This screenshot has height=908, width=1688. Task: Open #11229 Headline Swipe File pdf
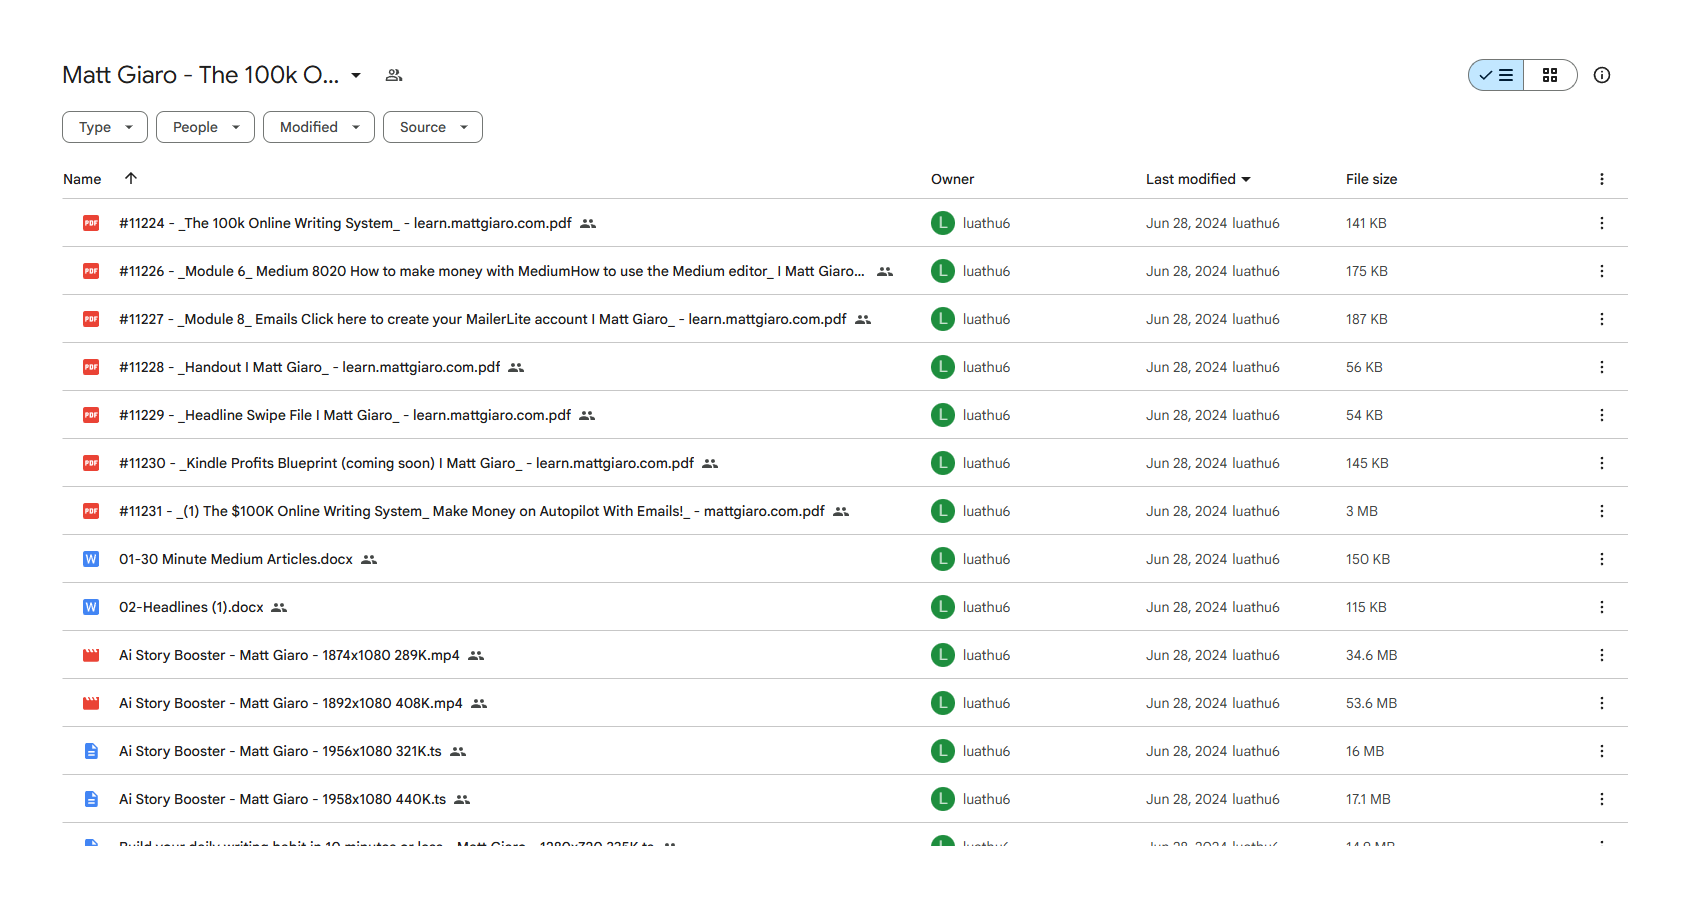coord(345,415)
